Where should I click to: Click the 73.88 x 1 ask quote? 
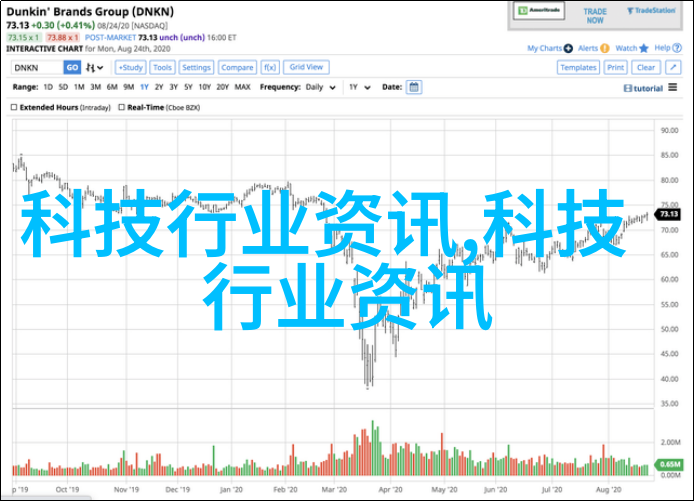pyautogui.click(x=62, y=38)
